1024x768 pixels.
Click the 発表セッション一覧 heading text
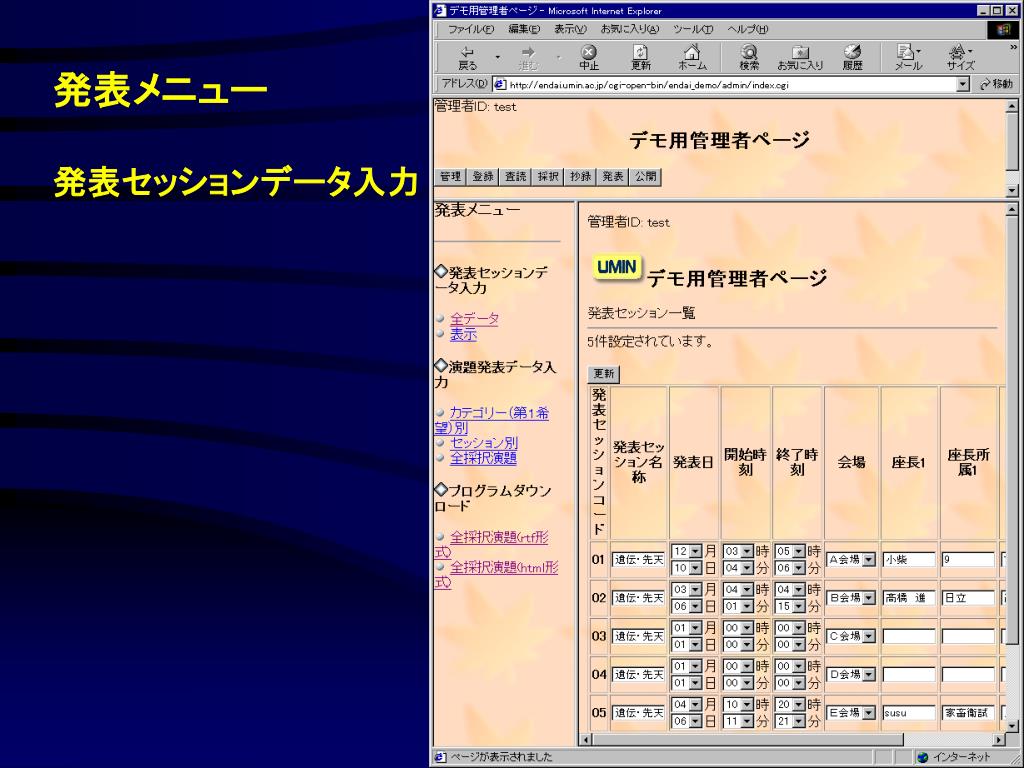point(641,313)
